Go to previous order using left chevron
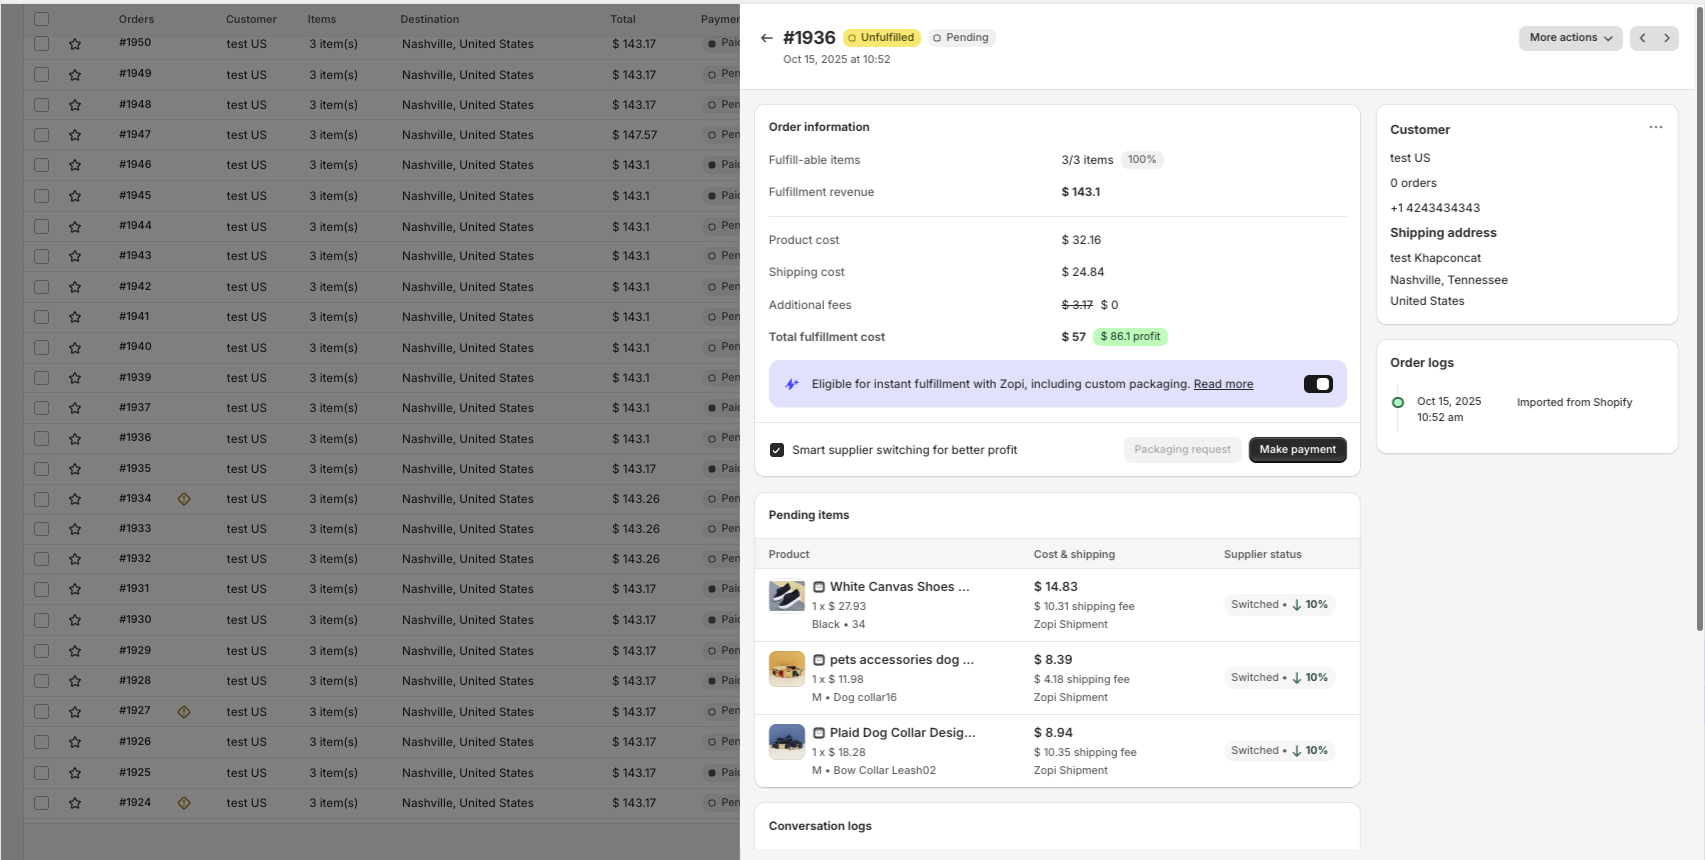 point(1642,38)
